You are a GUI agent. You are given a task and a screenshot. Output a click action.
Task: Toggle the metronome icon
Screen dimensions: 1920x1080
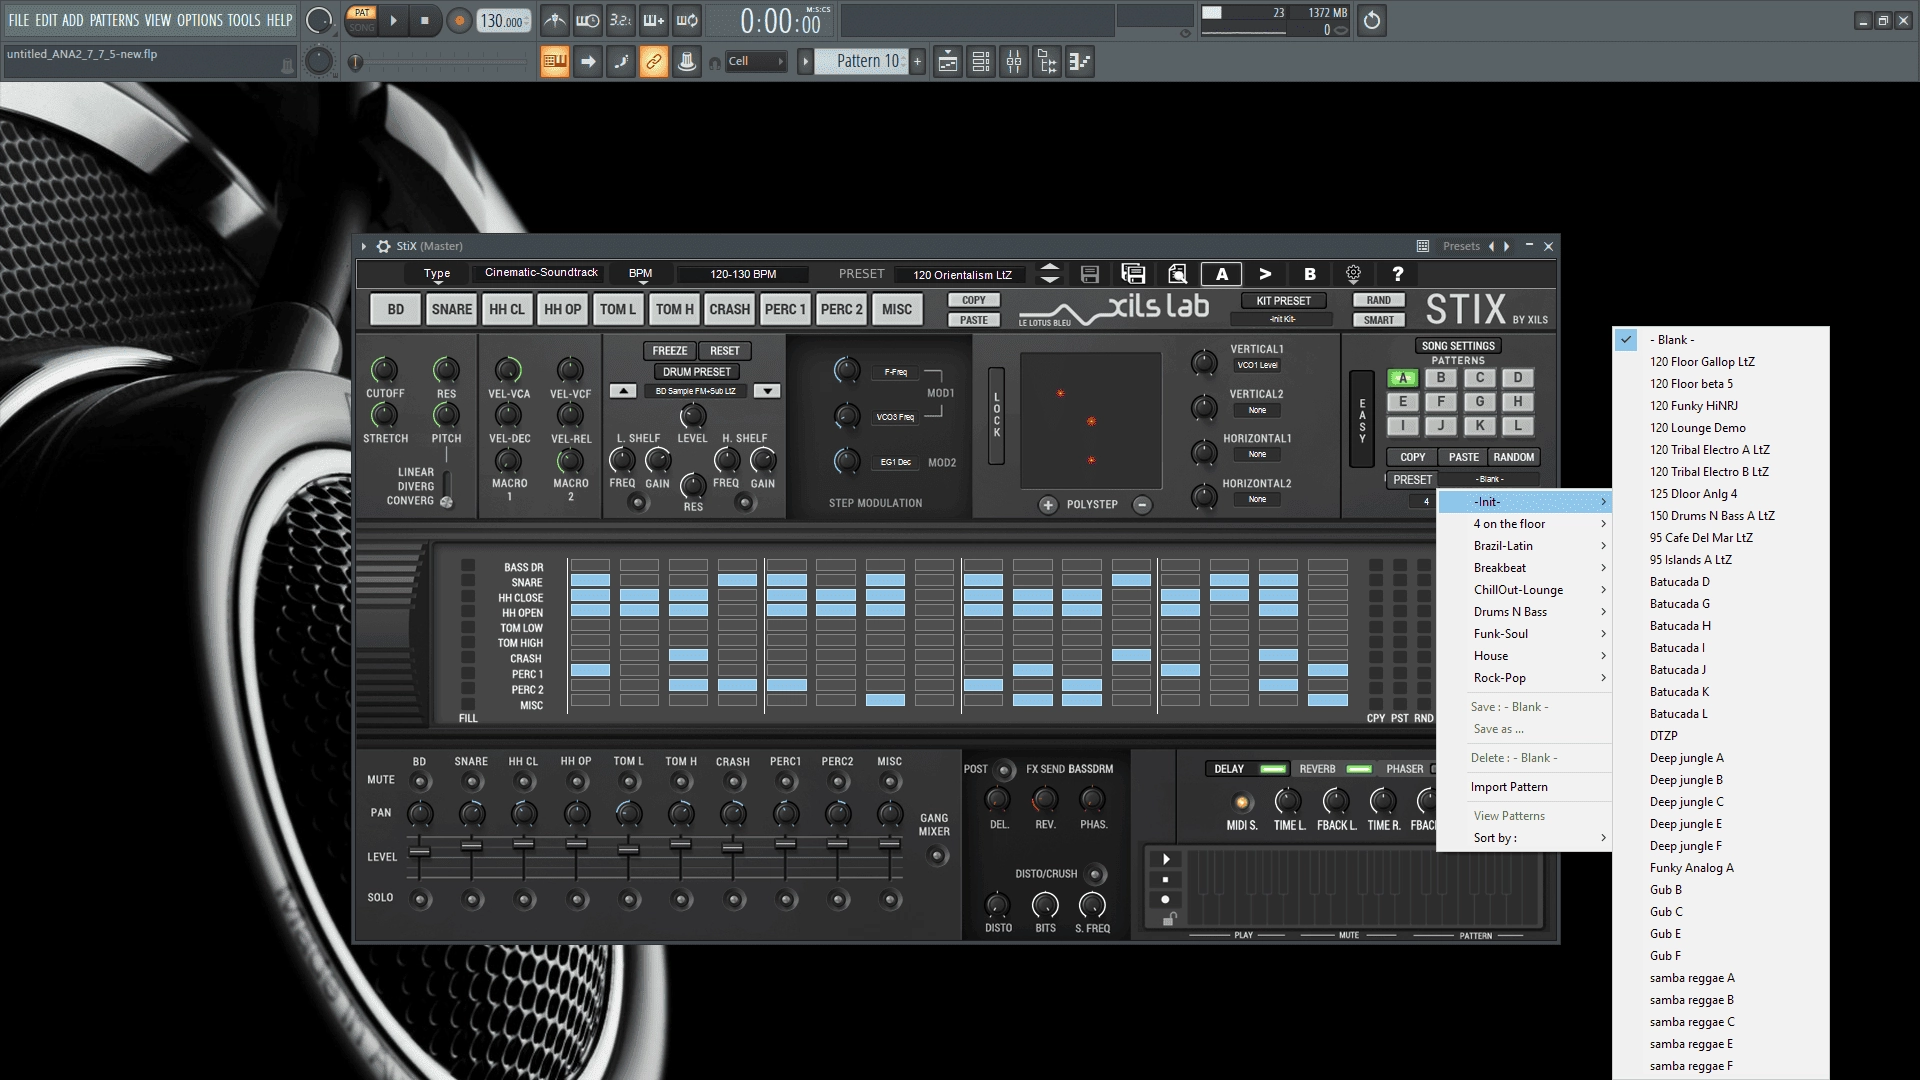pos(554,20)
